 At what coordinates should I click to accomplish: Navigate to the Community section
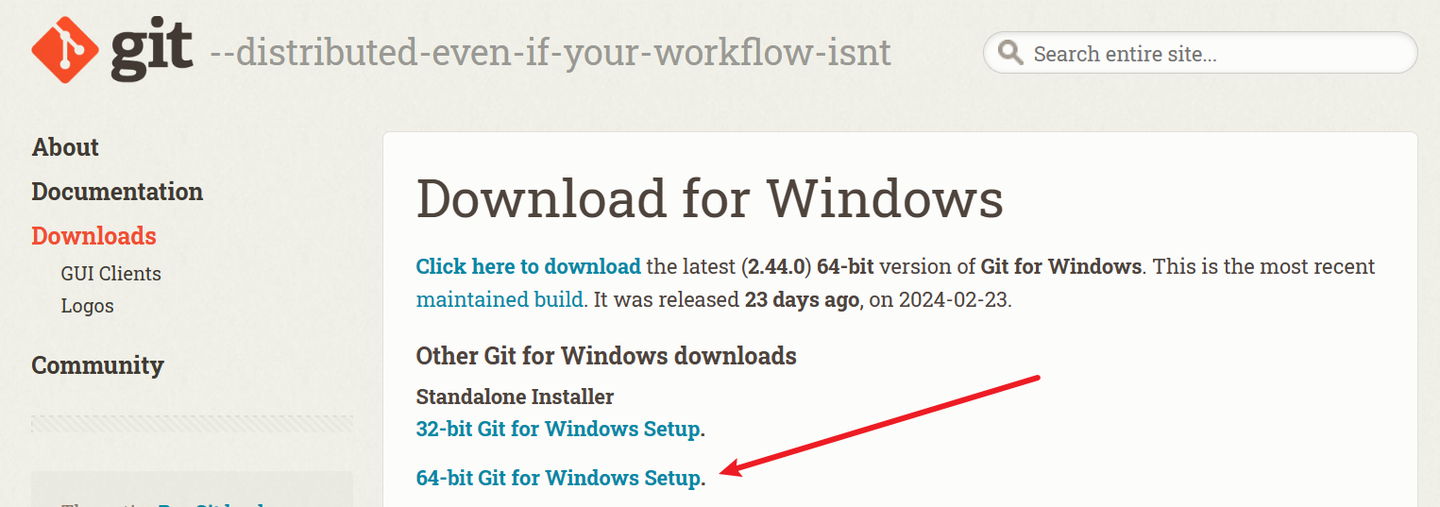[97, 365]
